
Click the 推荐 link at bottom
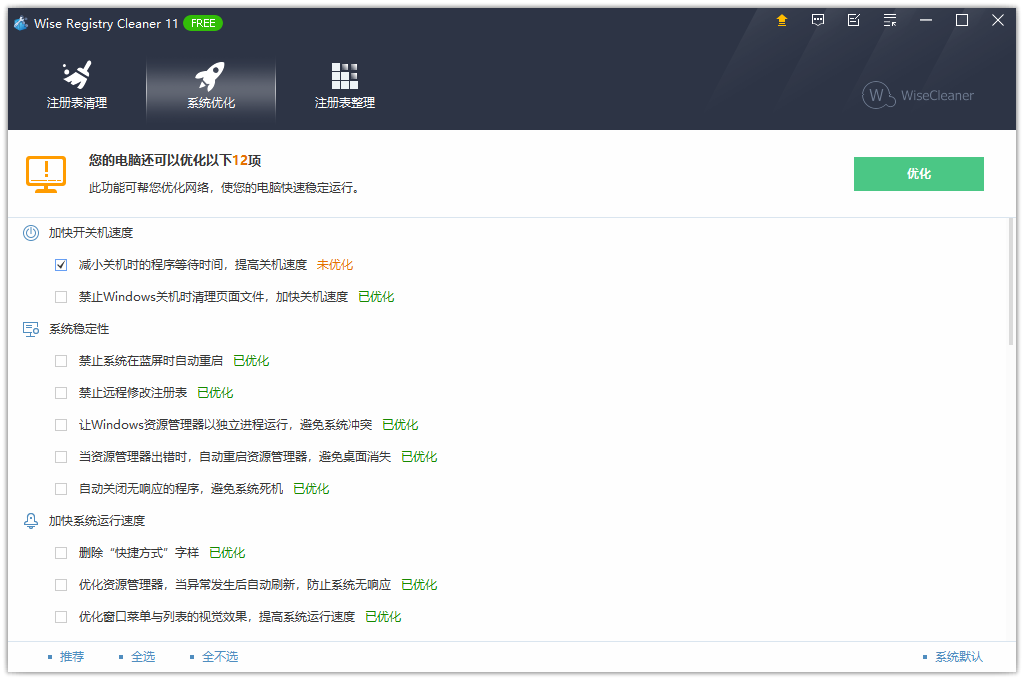point(72,657)
